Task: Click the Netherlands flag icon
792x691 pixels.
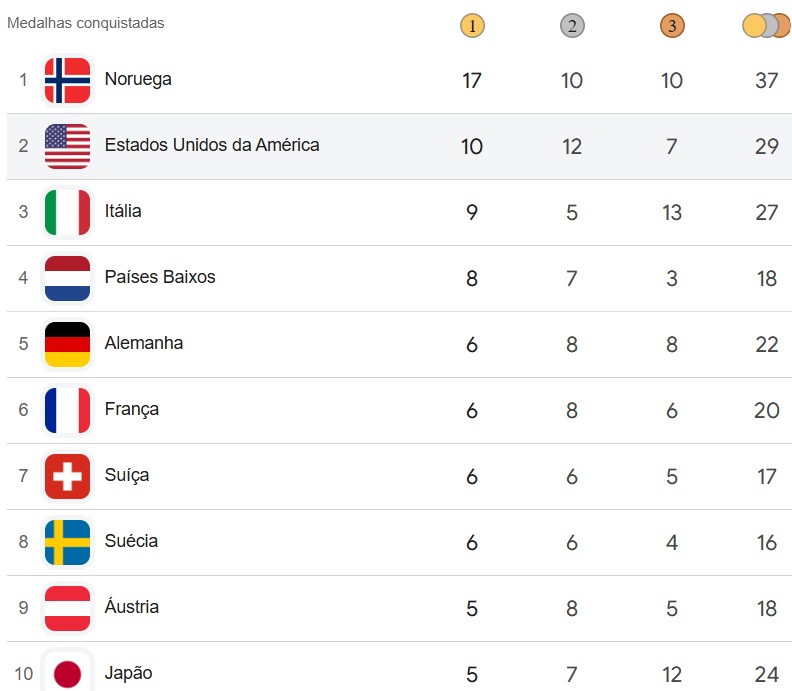Action: pyautogui.click(x=67, y=278)
